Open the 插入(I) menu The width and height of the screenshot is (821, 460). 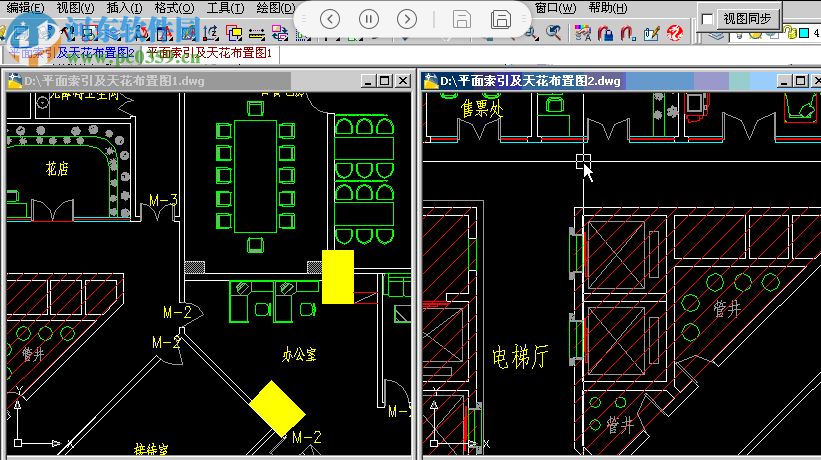coord(124,8)
